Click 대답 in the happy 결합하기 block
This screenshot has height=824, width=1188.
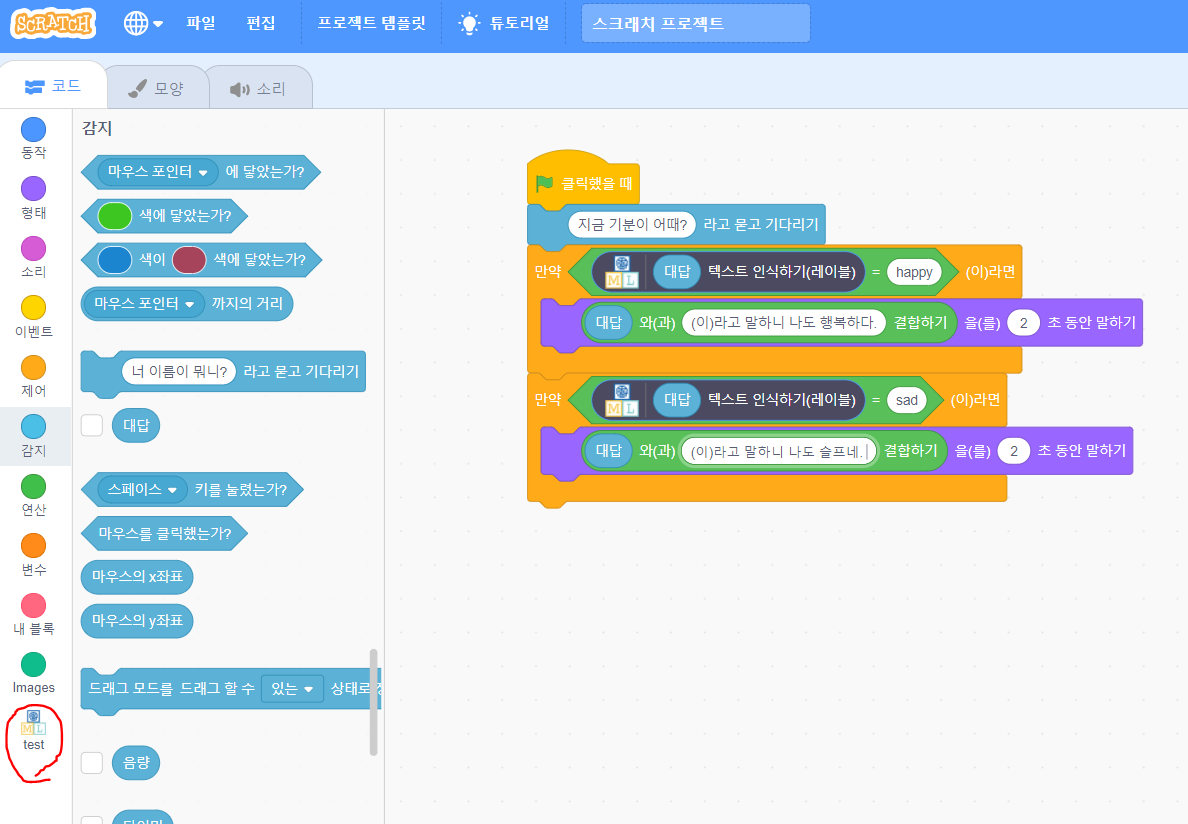click(x=608, y=323)
